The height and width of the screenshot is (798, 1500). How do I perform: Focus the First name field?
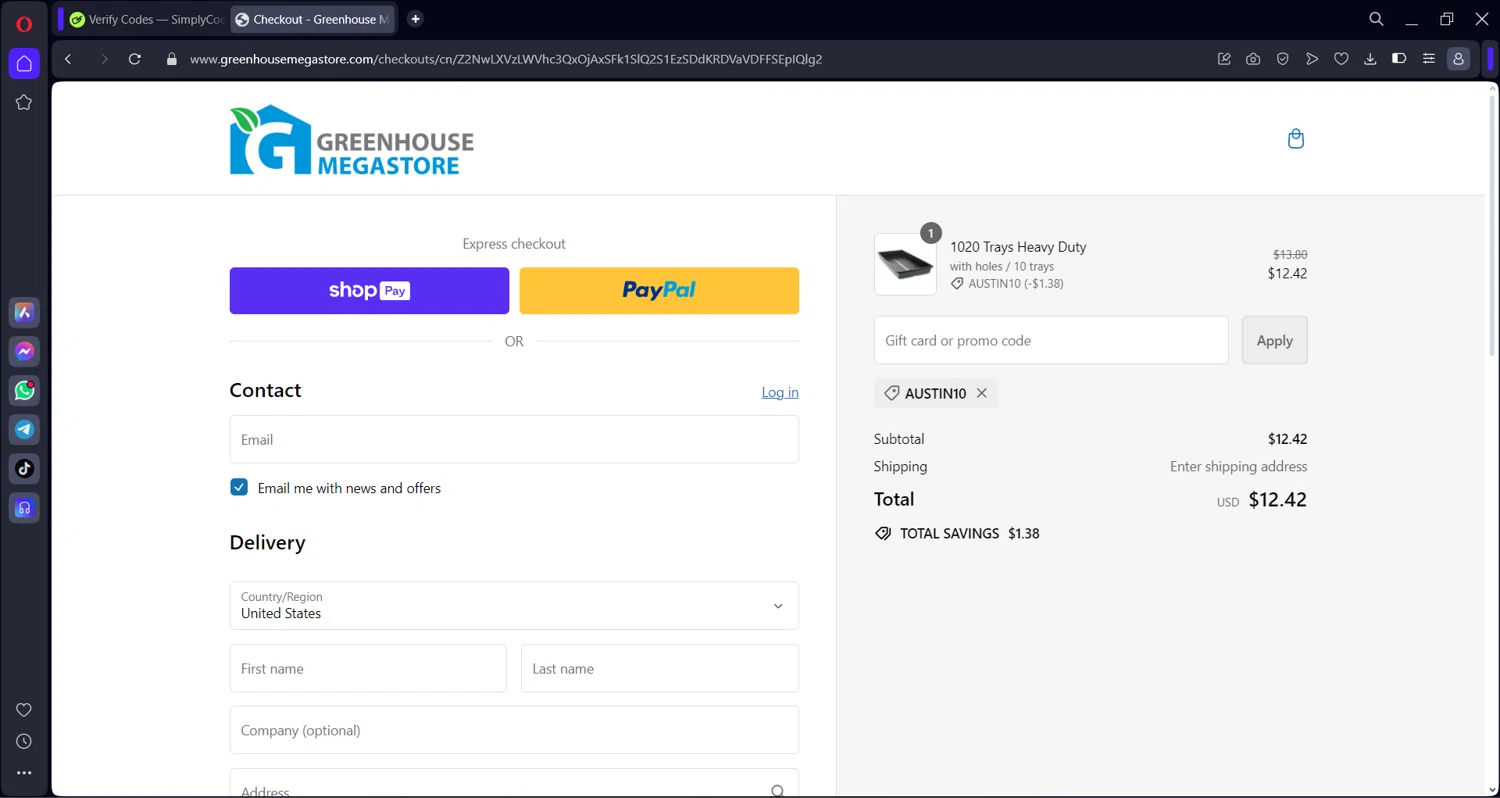(368, 668)
